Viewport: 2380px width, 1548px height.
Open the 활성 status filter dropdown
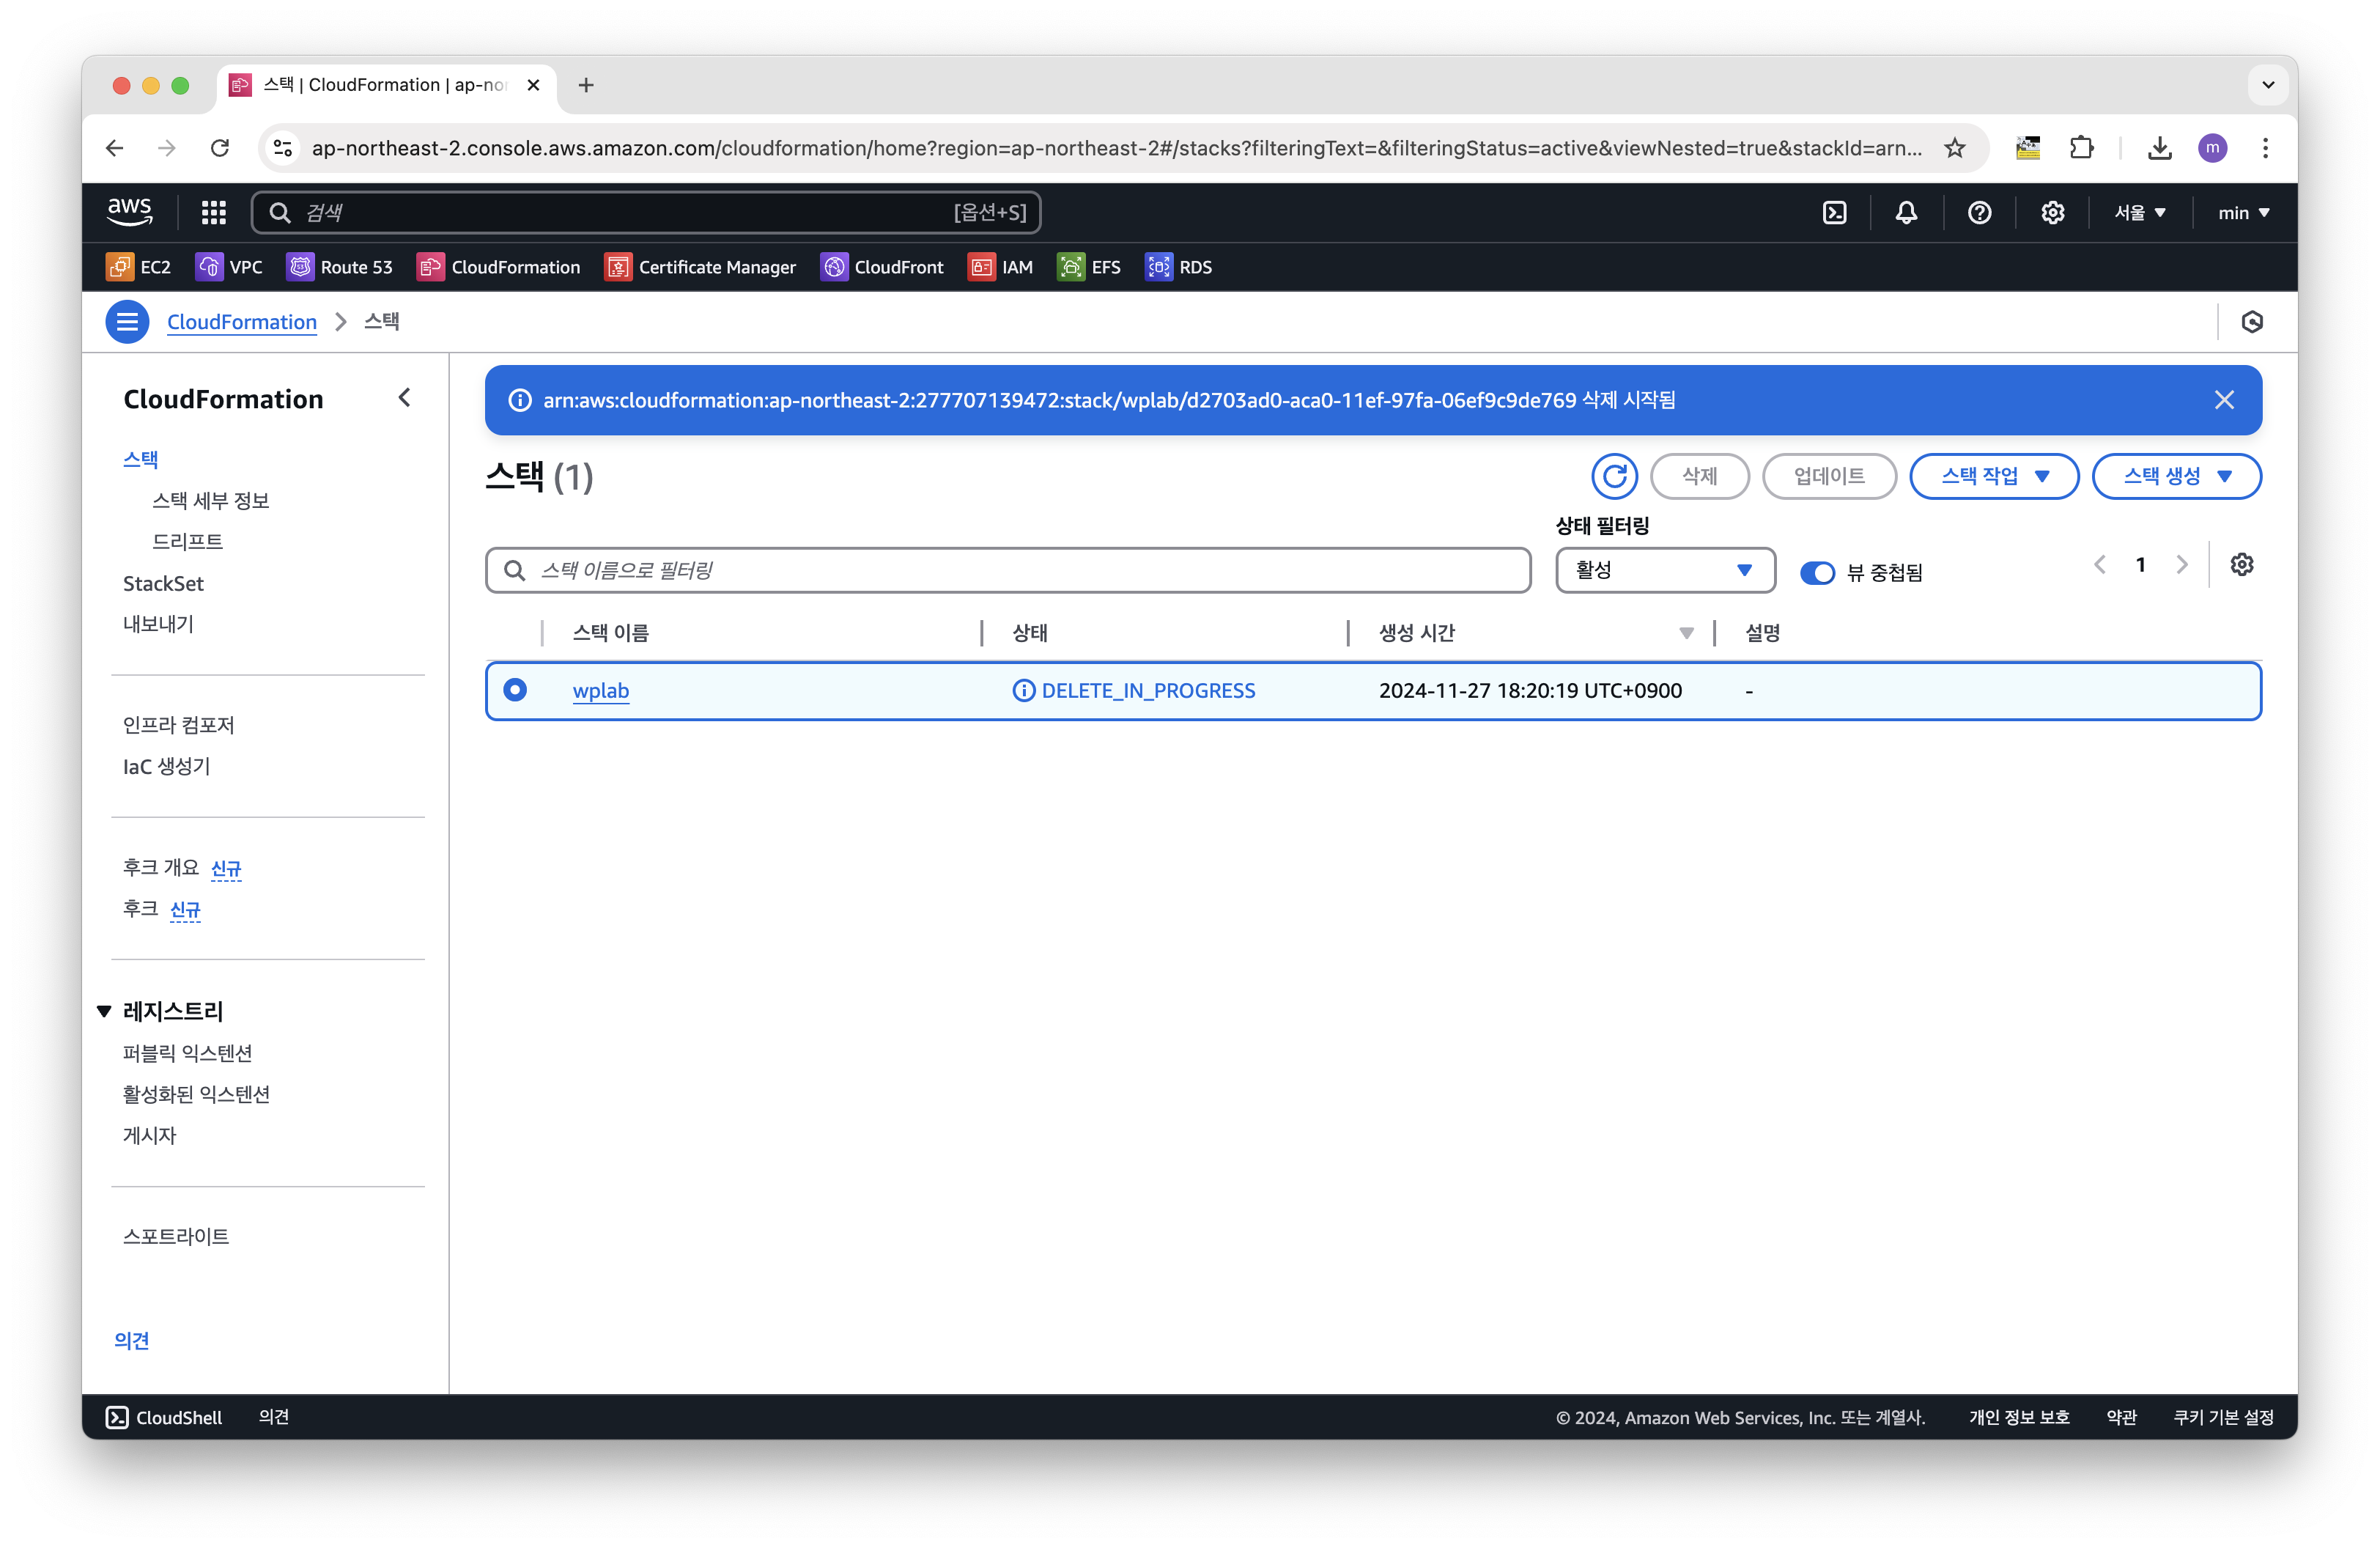click(1665, 570)
